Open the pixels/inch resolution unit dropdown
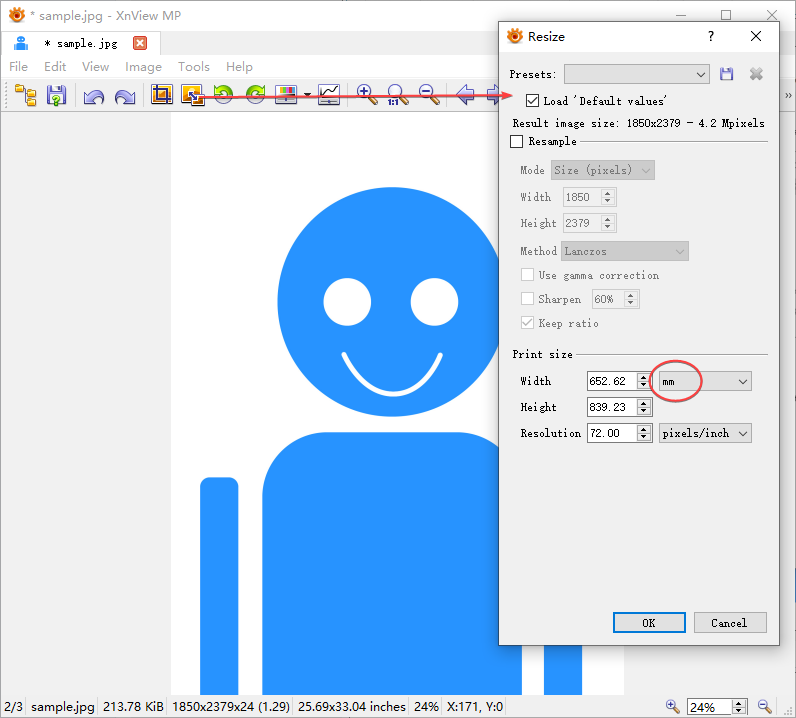Screen dimensions: 796x718 click(705, 433)
